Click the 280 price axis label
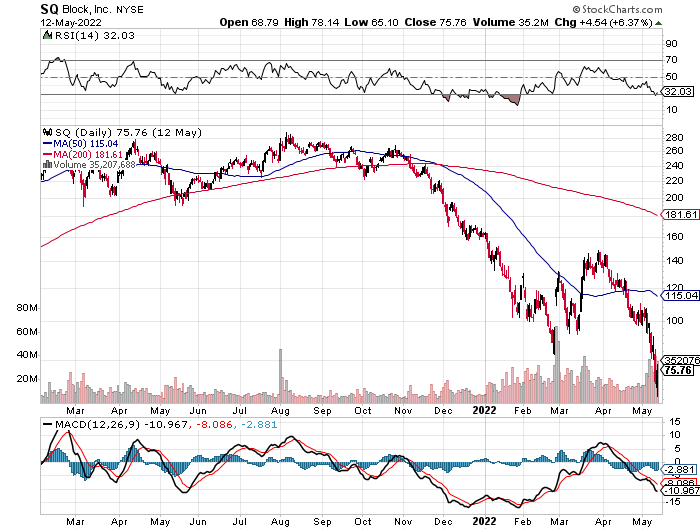Viewport: 700px width, 530px height. click(674, 138)
